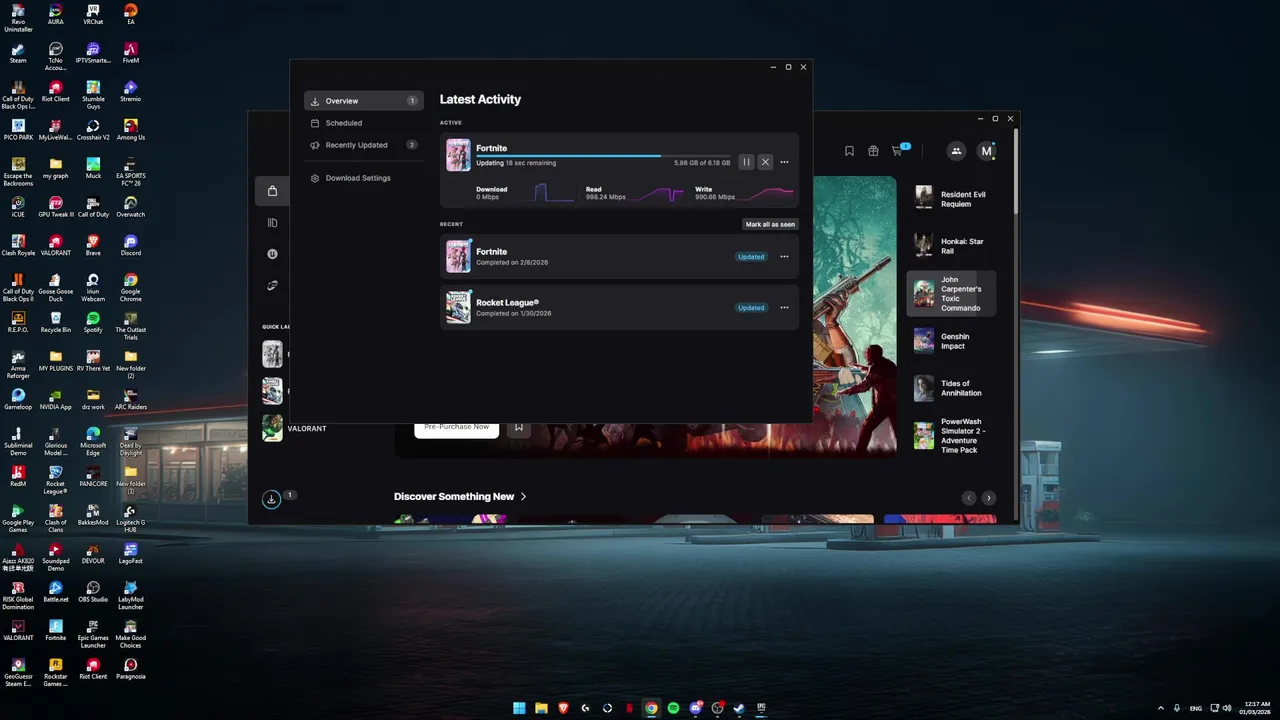Go to next Discover carousel page
The image size is (1280, 720).
point(988,498)
